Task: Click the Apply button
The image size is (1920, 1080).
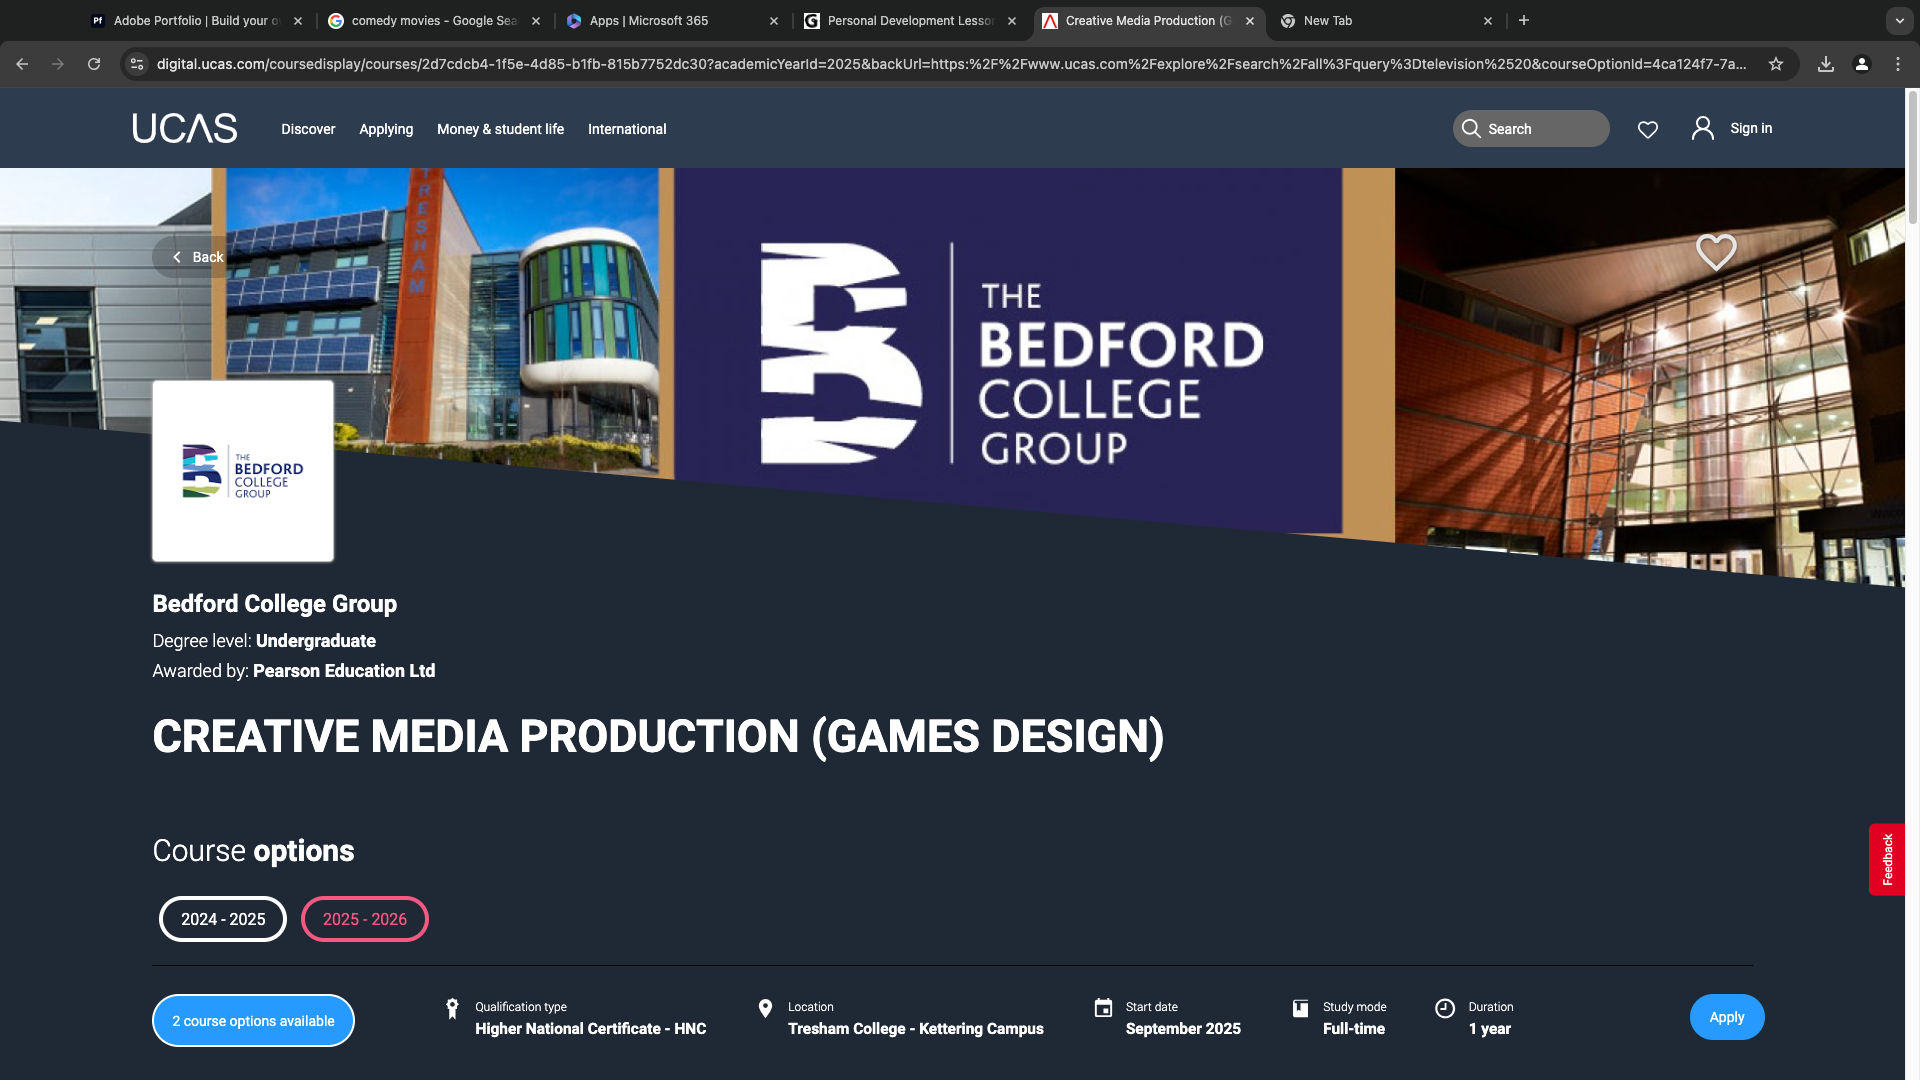Action: [1727, 1017]
